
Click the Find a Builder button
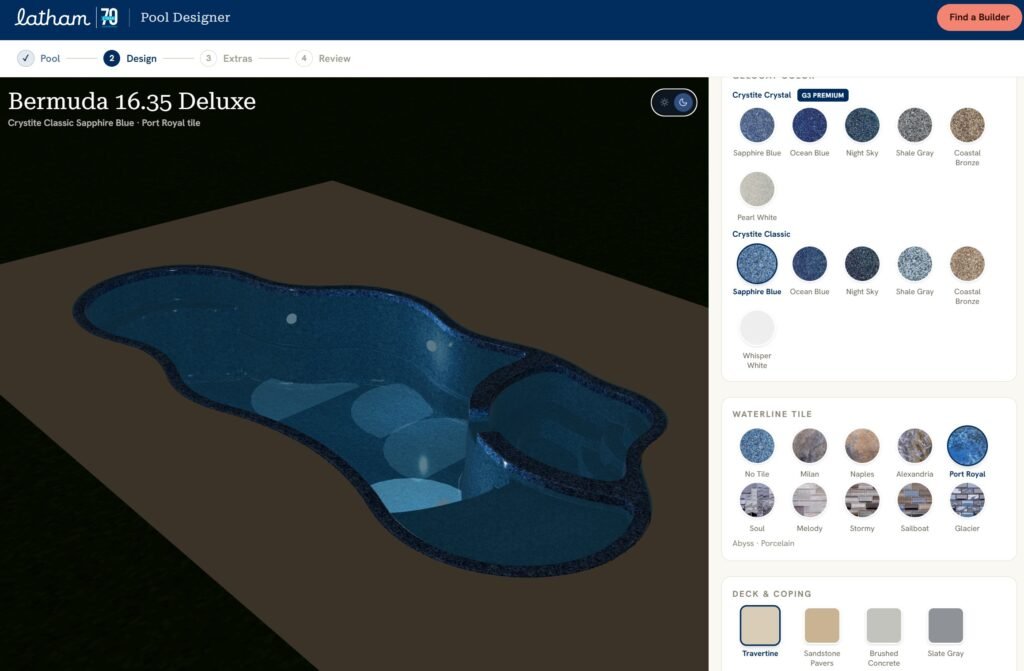[979, 18]
